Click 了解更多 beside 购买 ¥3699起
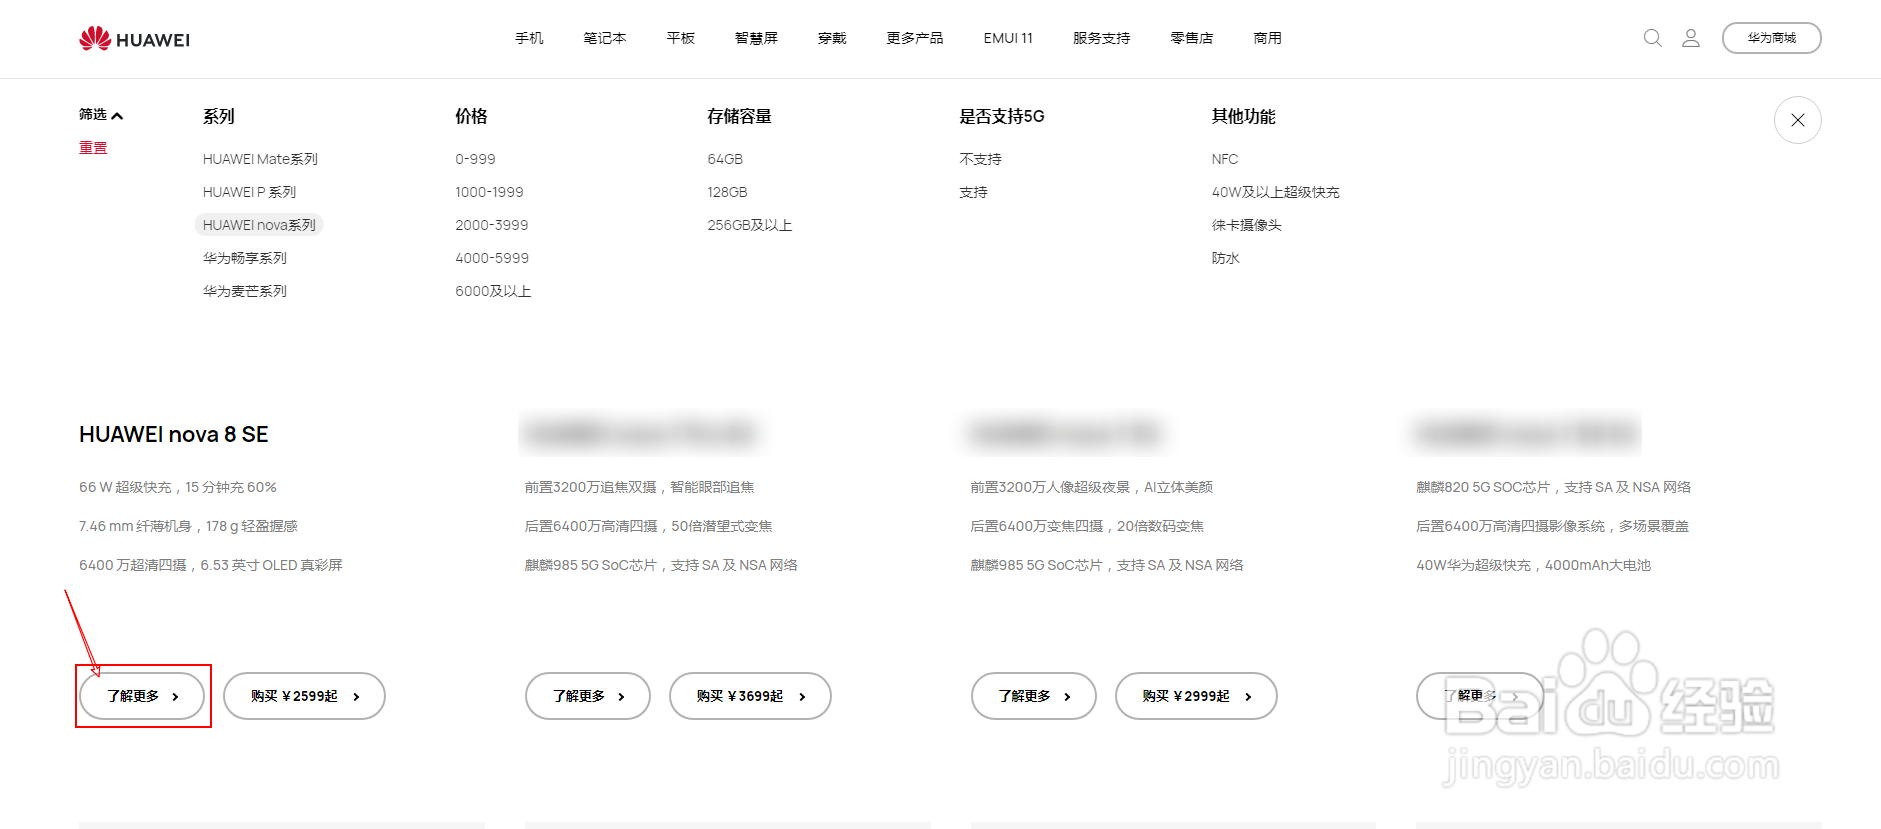 point(588,696)
